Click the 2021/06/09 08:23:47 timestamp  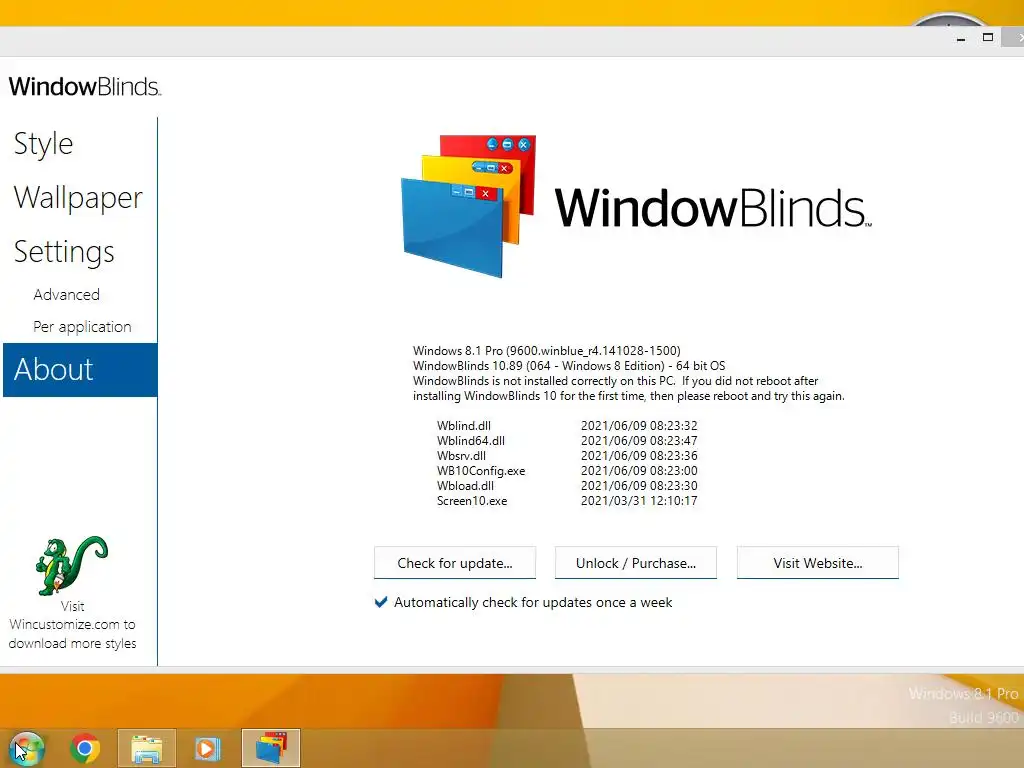coord(639,441)
